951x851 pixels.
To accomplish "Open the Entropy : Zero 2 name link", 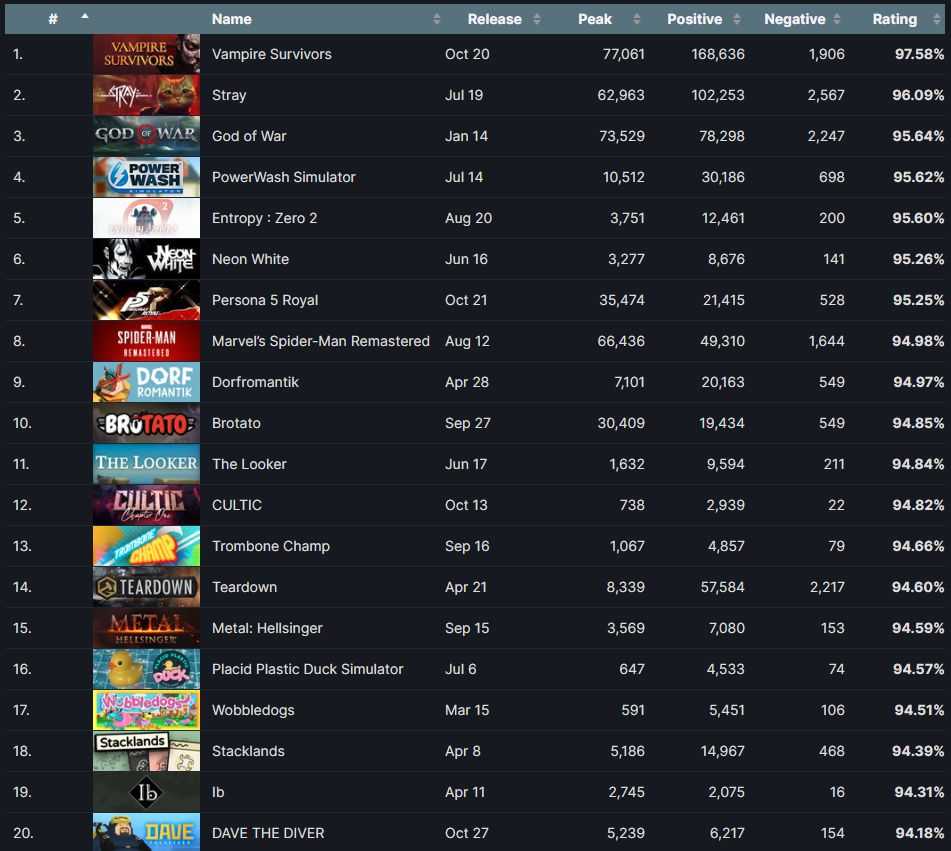I will (264, 218).
